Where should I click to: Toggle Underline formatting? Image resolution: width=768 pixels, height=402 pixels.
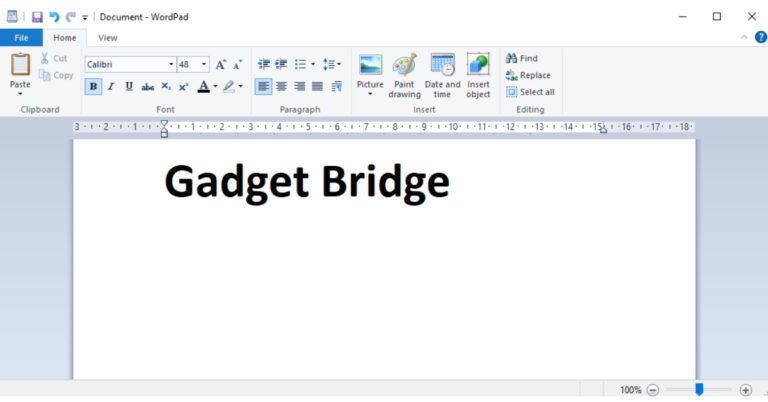coord(129,87)
